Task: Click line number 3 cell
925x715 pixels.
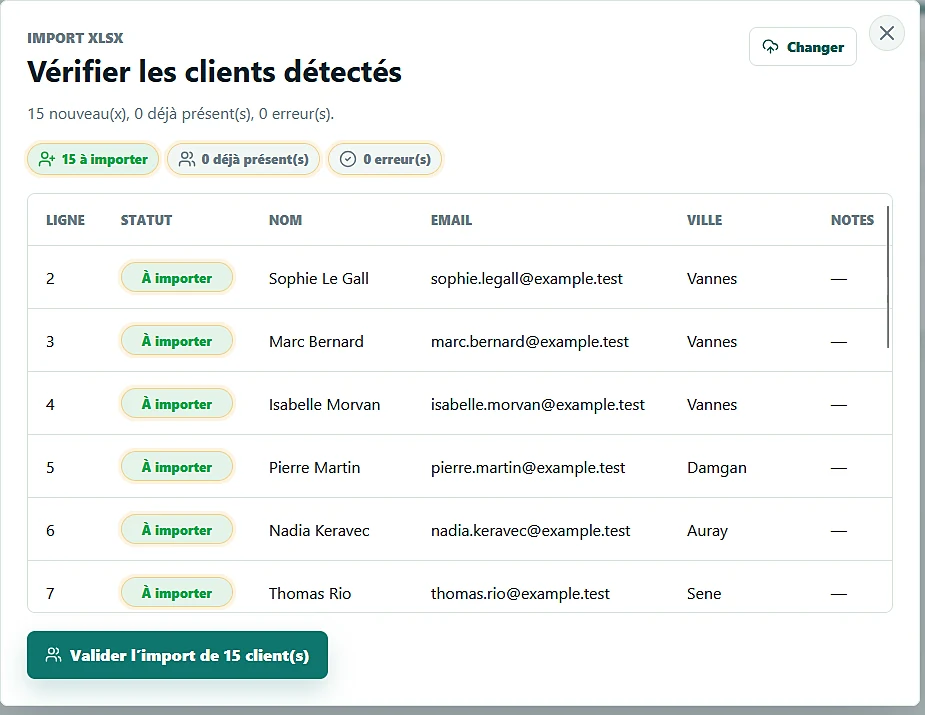Action: click(50, 342)
